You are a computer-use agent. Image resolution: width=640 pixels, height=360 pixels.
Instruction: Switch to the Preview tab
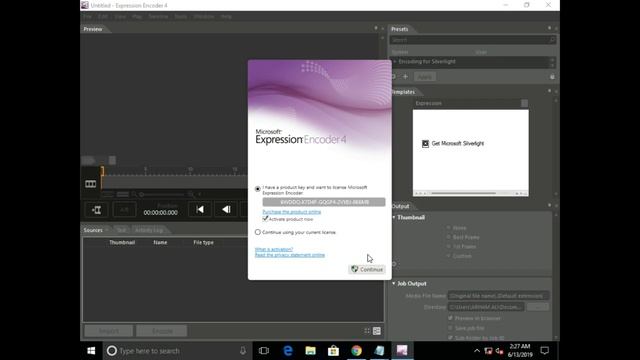[x=93, y=29]
